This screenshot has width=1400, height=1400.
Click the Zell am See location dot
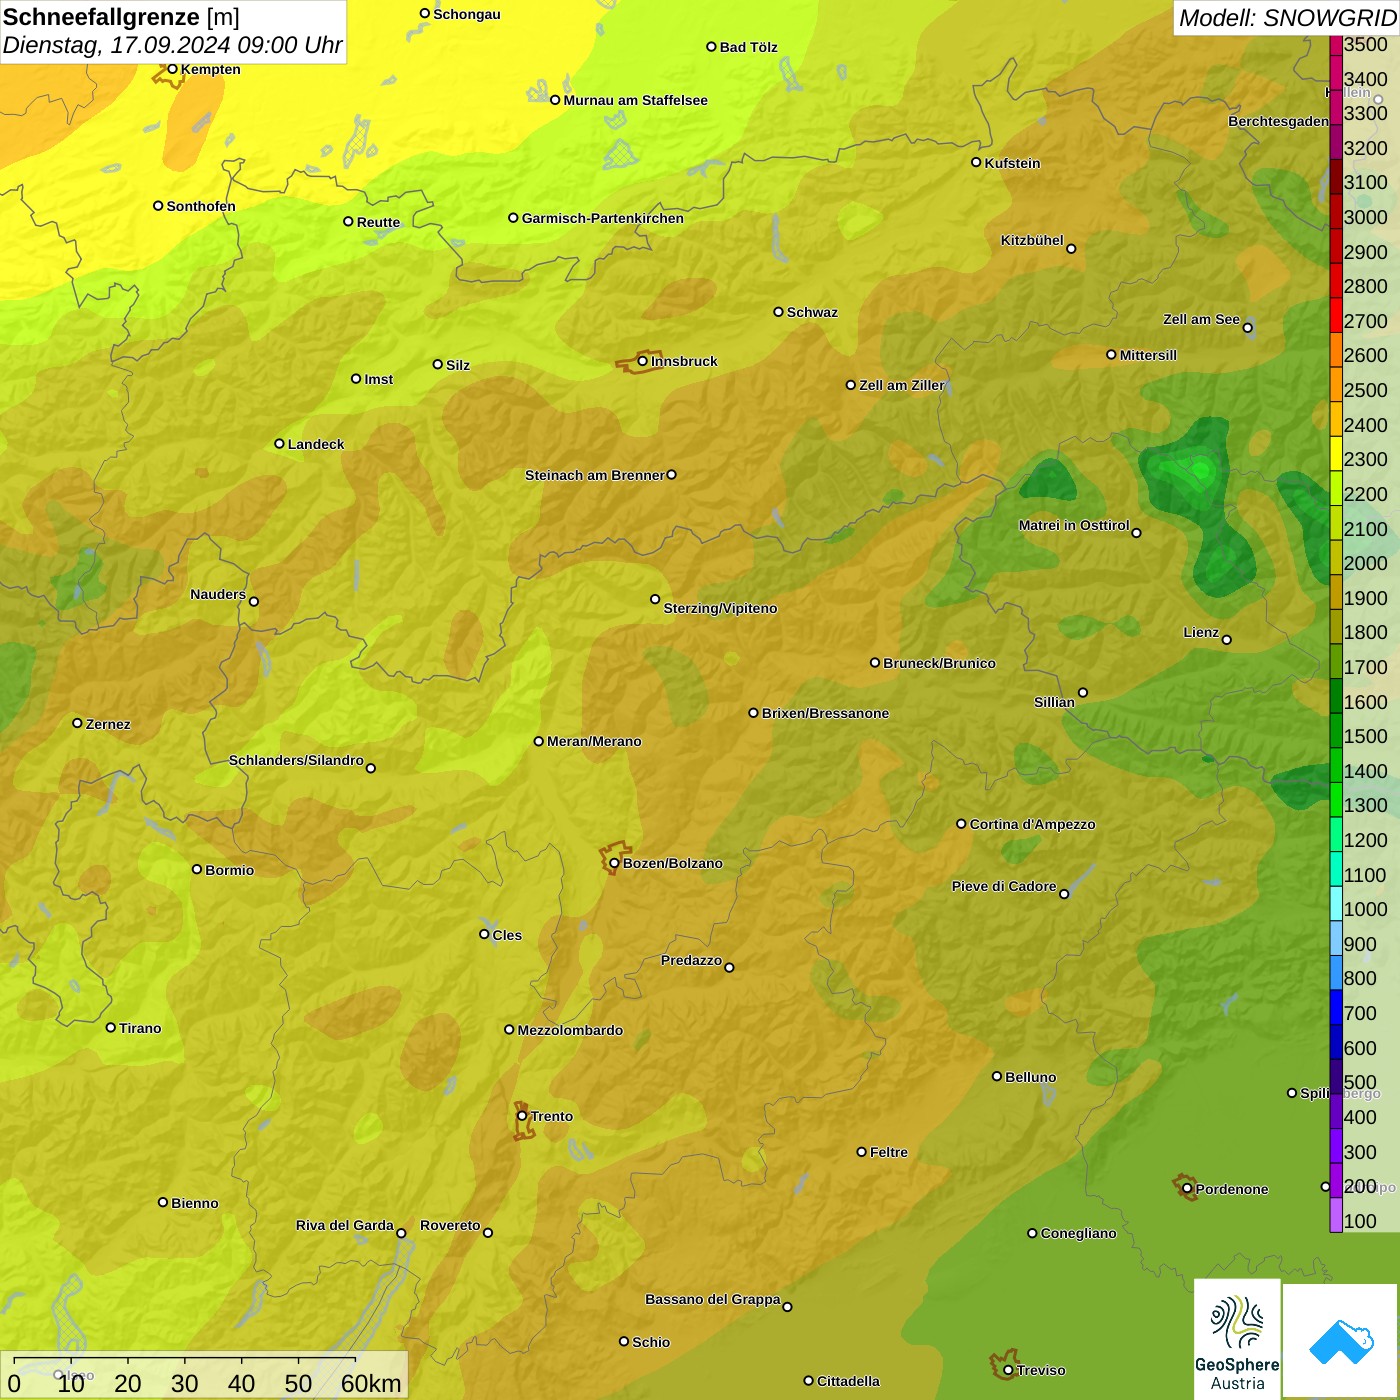[x=1248, y=327]
